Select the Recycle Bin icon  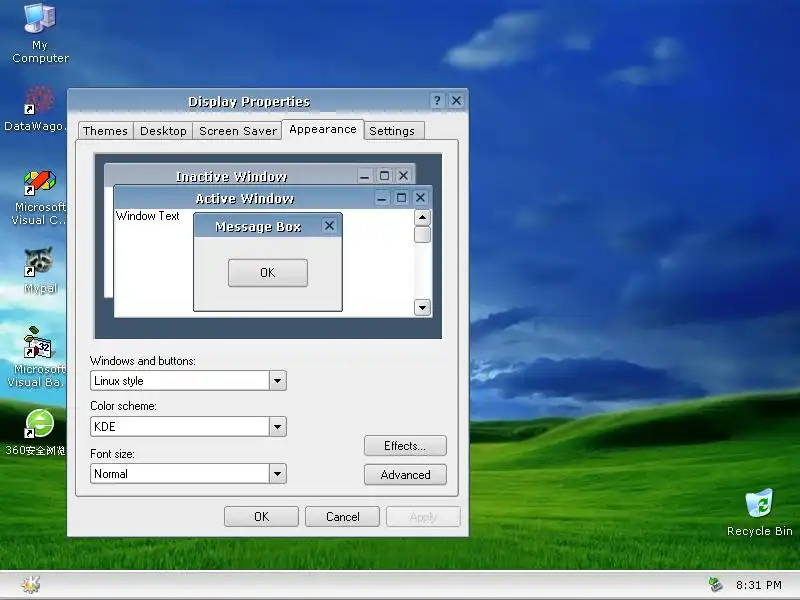click(x=759, y=512)
